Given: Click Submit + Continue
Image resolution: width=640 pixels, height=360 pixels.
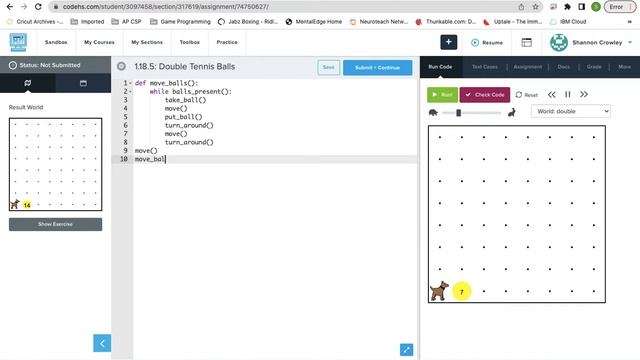Looking at the screenshot, I should click(x=378, y=67).
